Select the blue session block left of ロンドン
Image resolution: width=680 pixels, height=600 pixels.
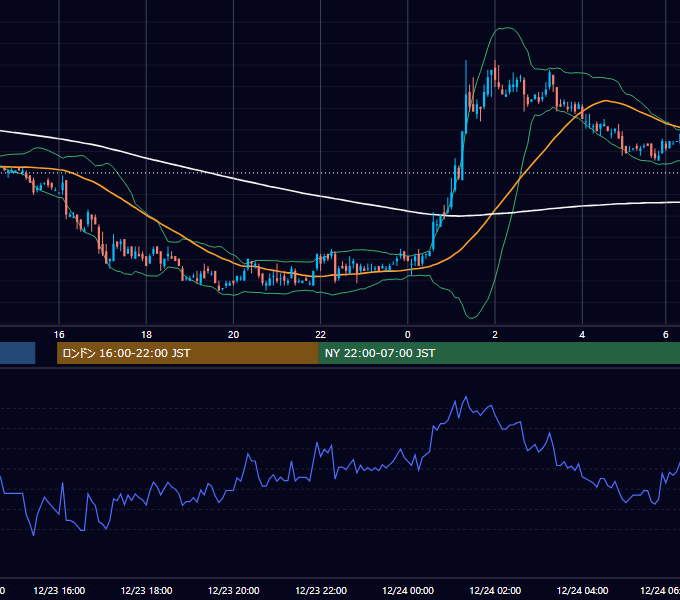tap(17, 353)
